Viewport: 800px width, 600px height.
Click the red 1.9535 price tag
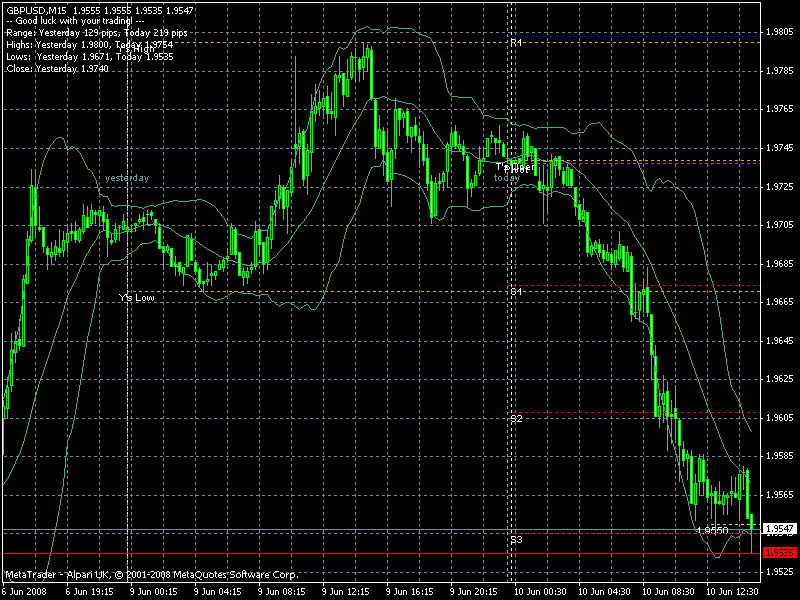[x=780, y=553]
